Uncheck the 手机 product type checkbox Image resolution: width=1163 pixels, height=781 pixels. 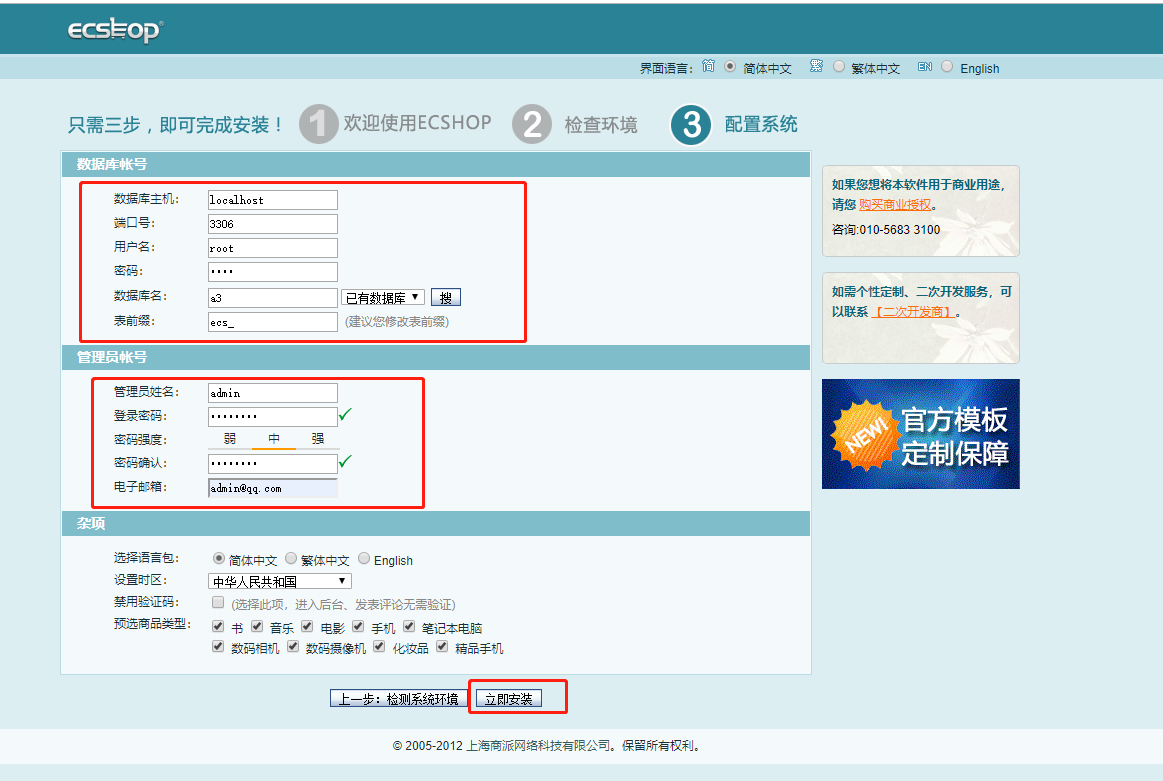(358, 627)
